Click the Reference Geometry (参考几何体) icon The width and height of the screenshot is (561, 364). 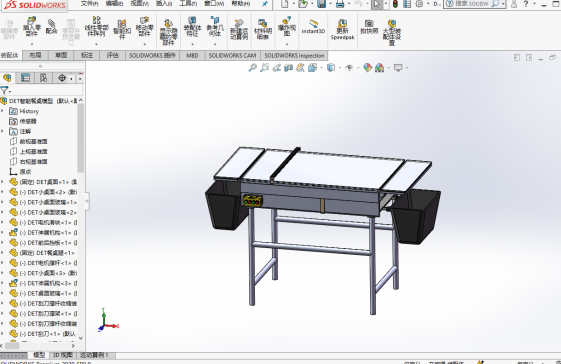(215, 20)
